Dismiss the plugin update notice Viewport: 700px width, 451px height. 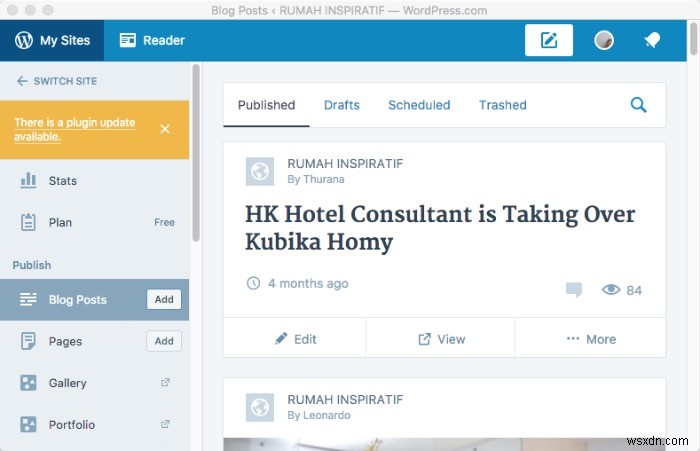click(165, 129)
